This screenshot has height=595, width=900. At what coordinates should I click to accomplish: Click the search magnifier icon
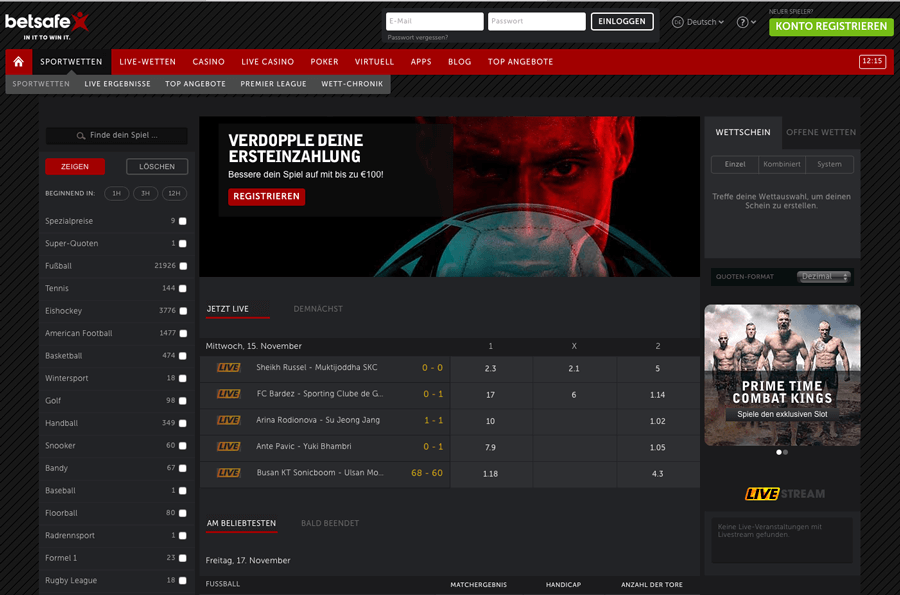pos(81,135)
